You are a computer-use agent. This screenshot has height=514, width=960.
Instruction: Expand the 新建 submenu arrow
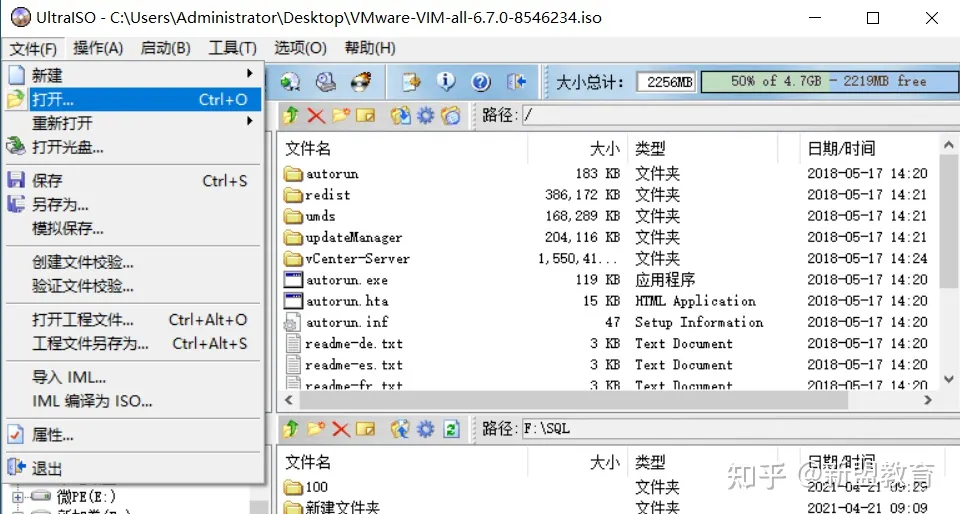pyautogui.click(x=249, y=75)
